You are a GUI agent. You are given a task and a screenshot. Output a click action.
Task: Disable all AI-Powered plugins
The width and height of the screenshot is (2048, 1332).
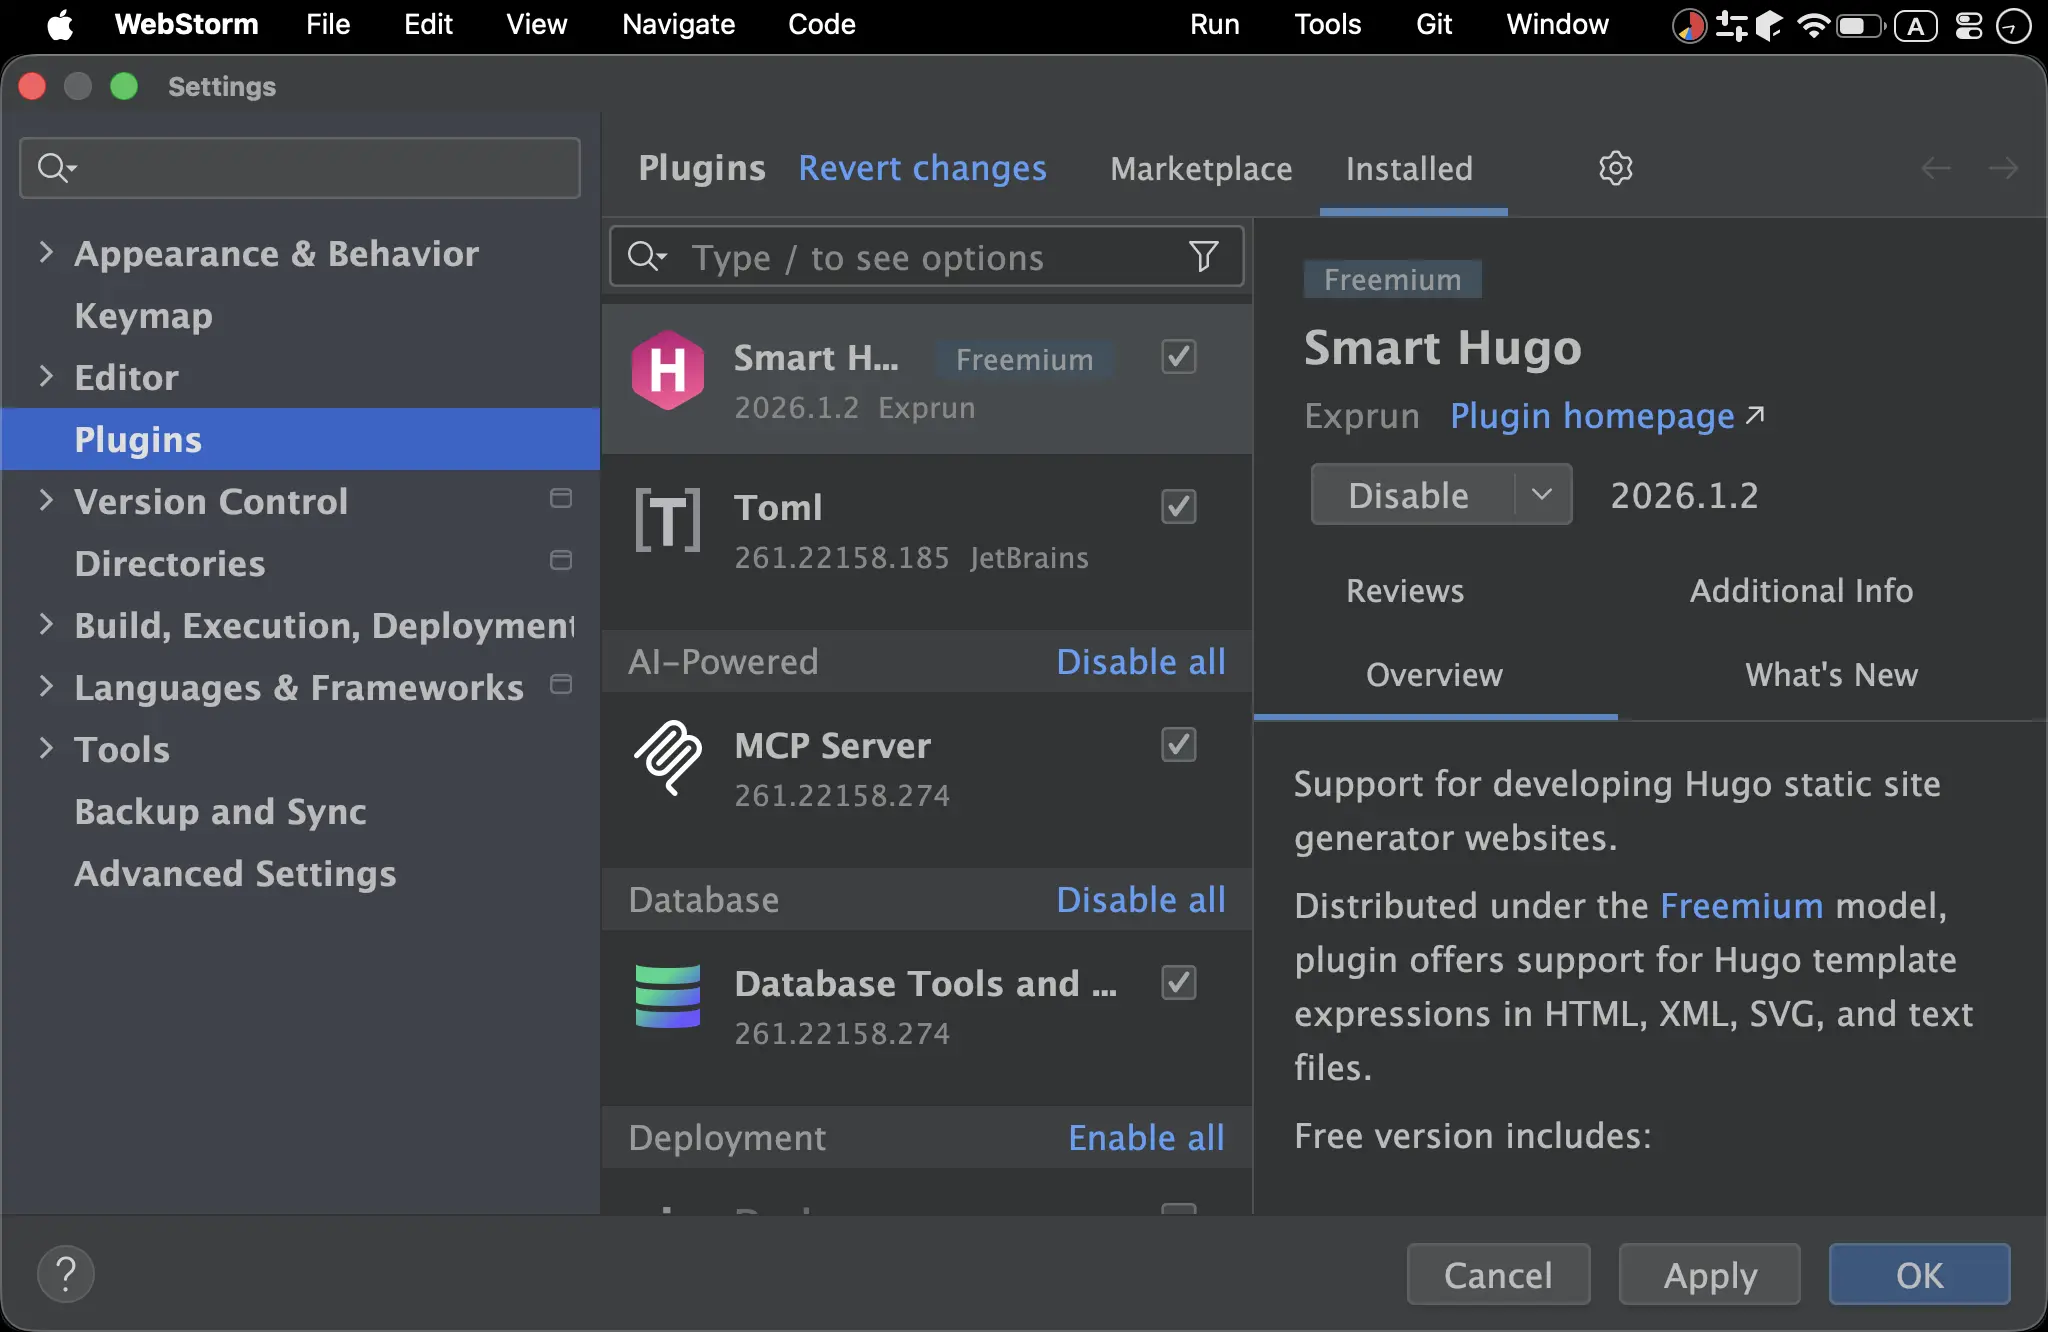tap(1141, 661)
